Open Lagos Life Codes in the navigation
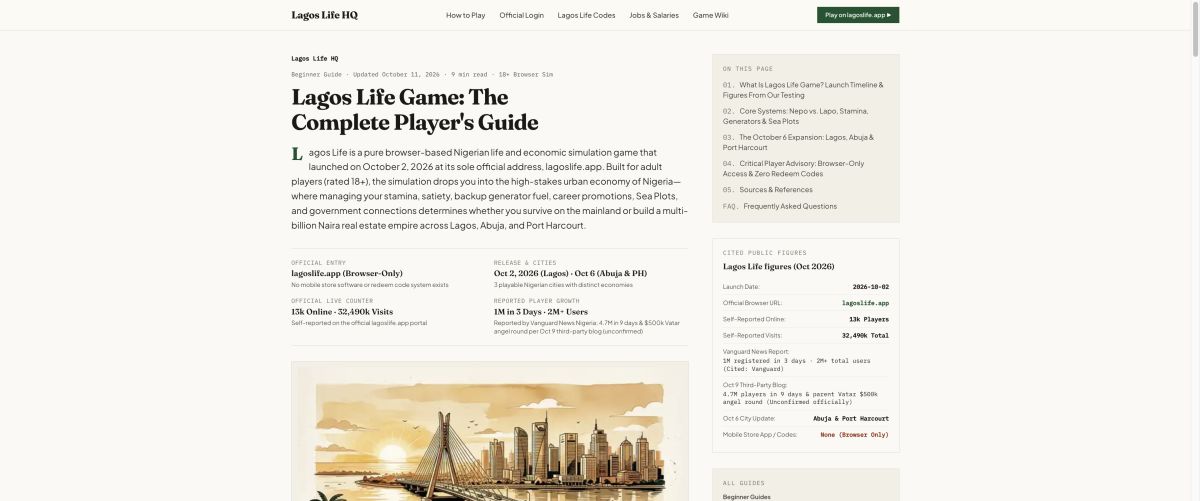Image resolution: width=1200 pixels, height=501 pixels. [x=587, y=15]
